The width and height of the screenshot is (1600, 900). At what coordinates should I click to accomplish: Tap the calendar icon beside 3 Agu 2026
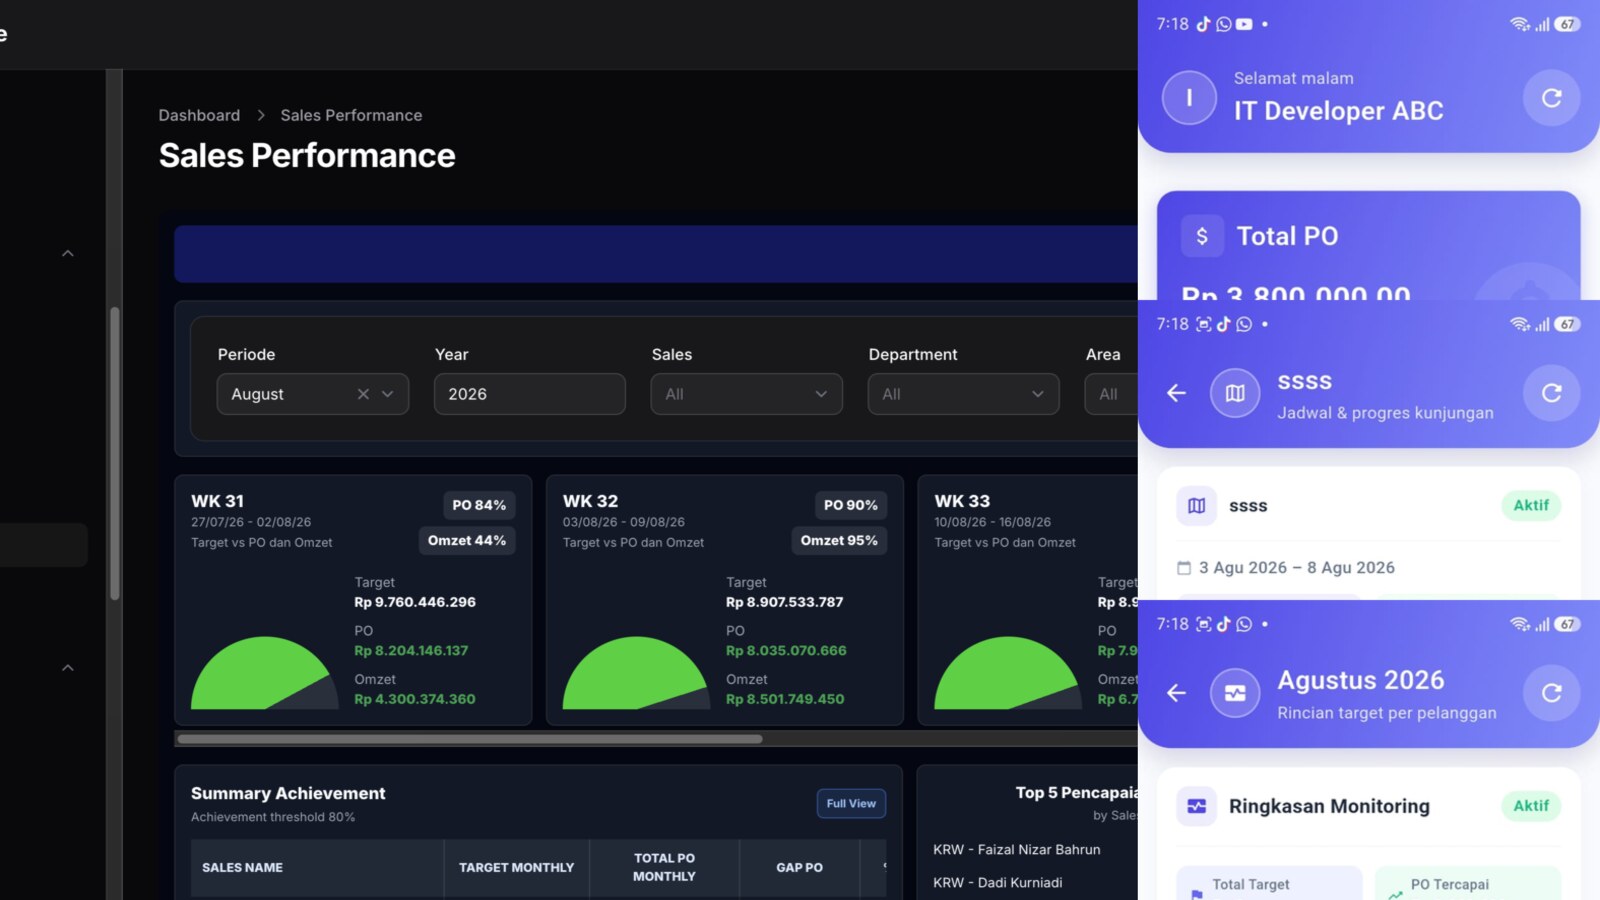1184,568
